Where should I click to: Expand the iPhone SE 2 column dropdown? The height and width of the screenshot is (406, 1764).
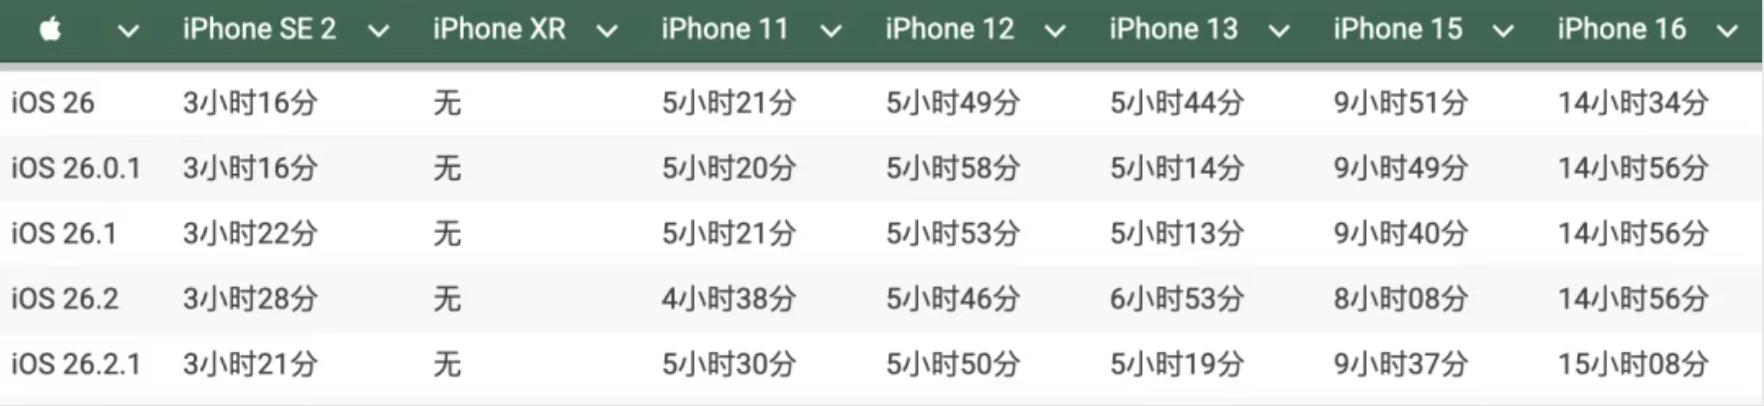(x=378, y=31)
